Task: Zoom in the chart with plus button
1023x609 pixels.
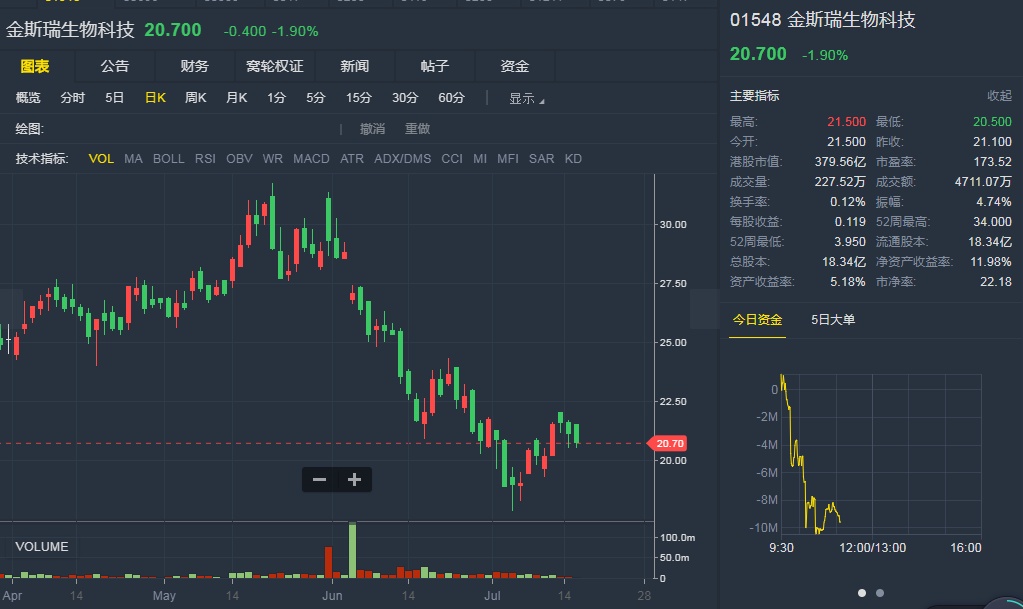Action: [x=354, y=480]
